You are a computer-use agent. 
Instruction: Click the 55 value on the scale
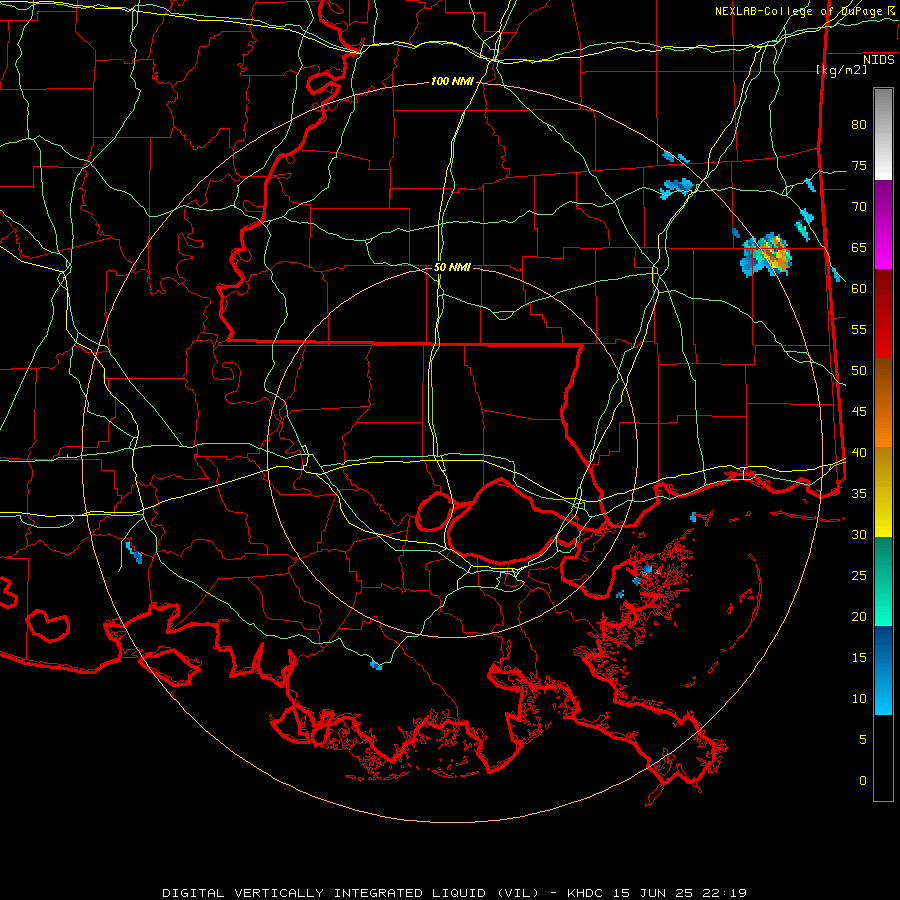click(x=859, y=329)
